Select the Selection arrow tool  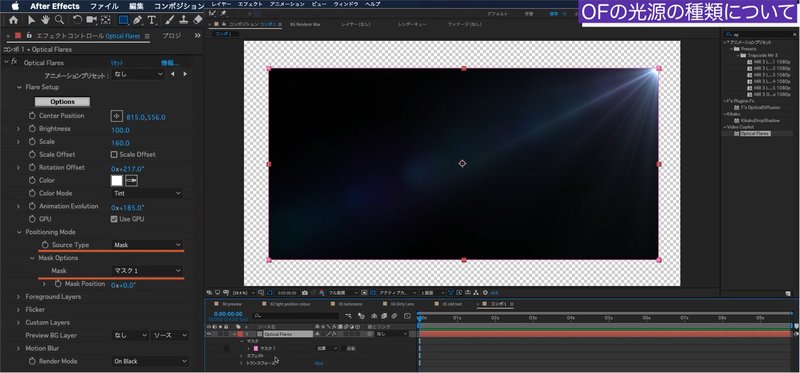click(x=32, y=20)
